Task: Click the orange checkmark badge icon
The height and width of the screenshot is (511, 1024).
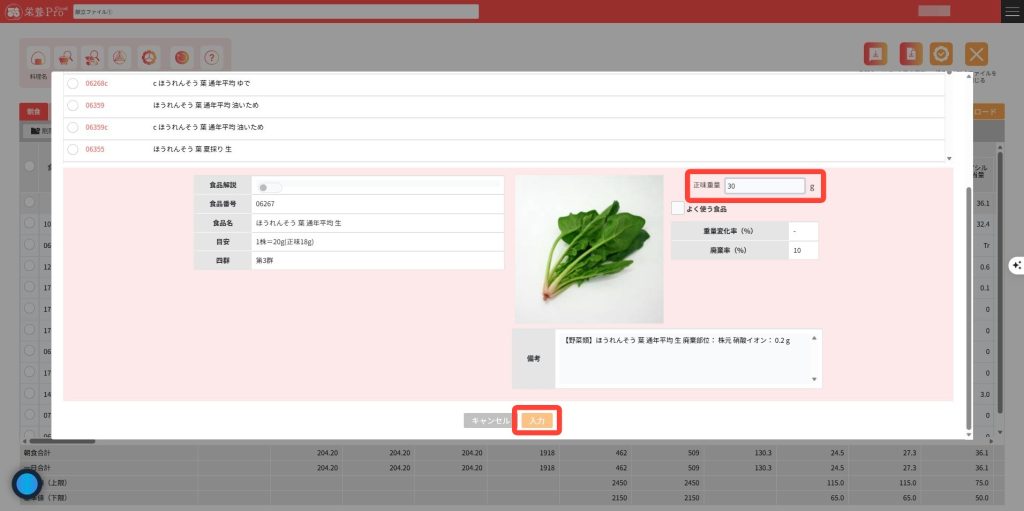Action: (940, 56)
